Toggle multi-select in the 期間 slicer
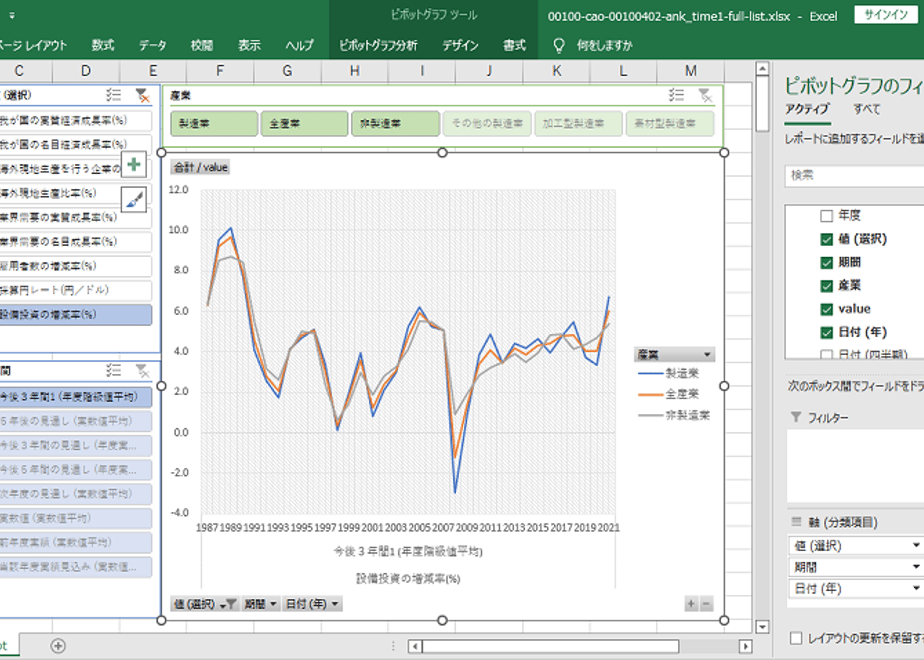Viewport: 924px width, 660px height. (114, 370)
